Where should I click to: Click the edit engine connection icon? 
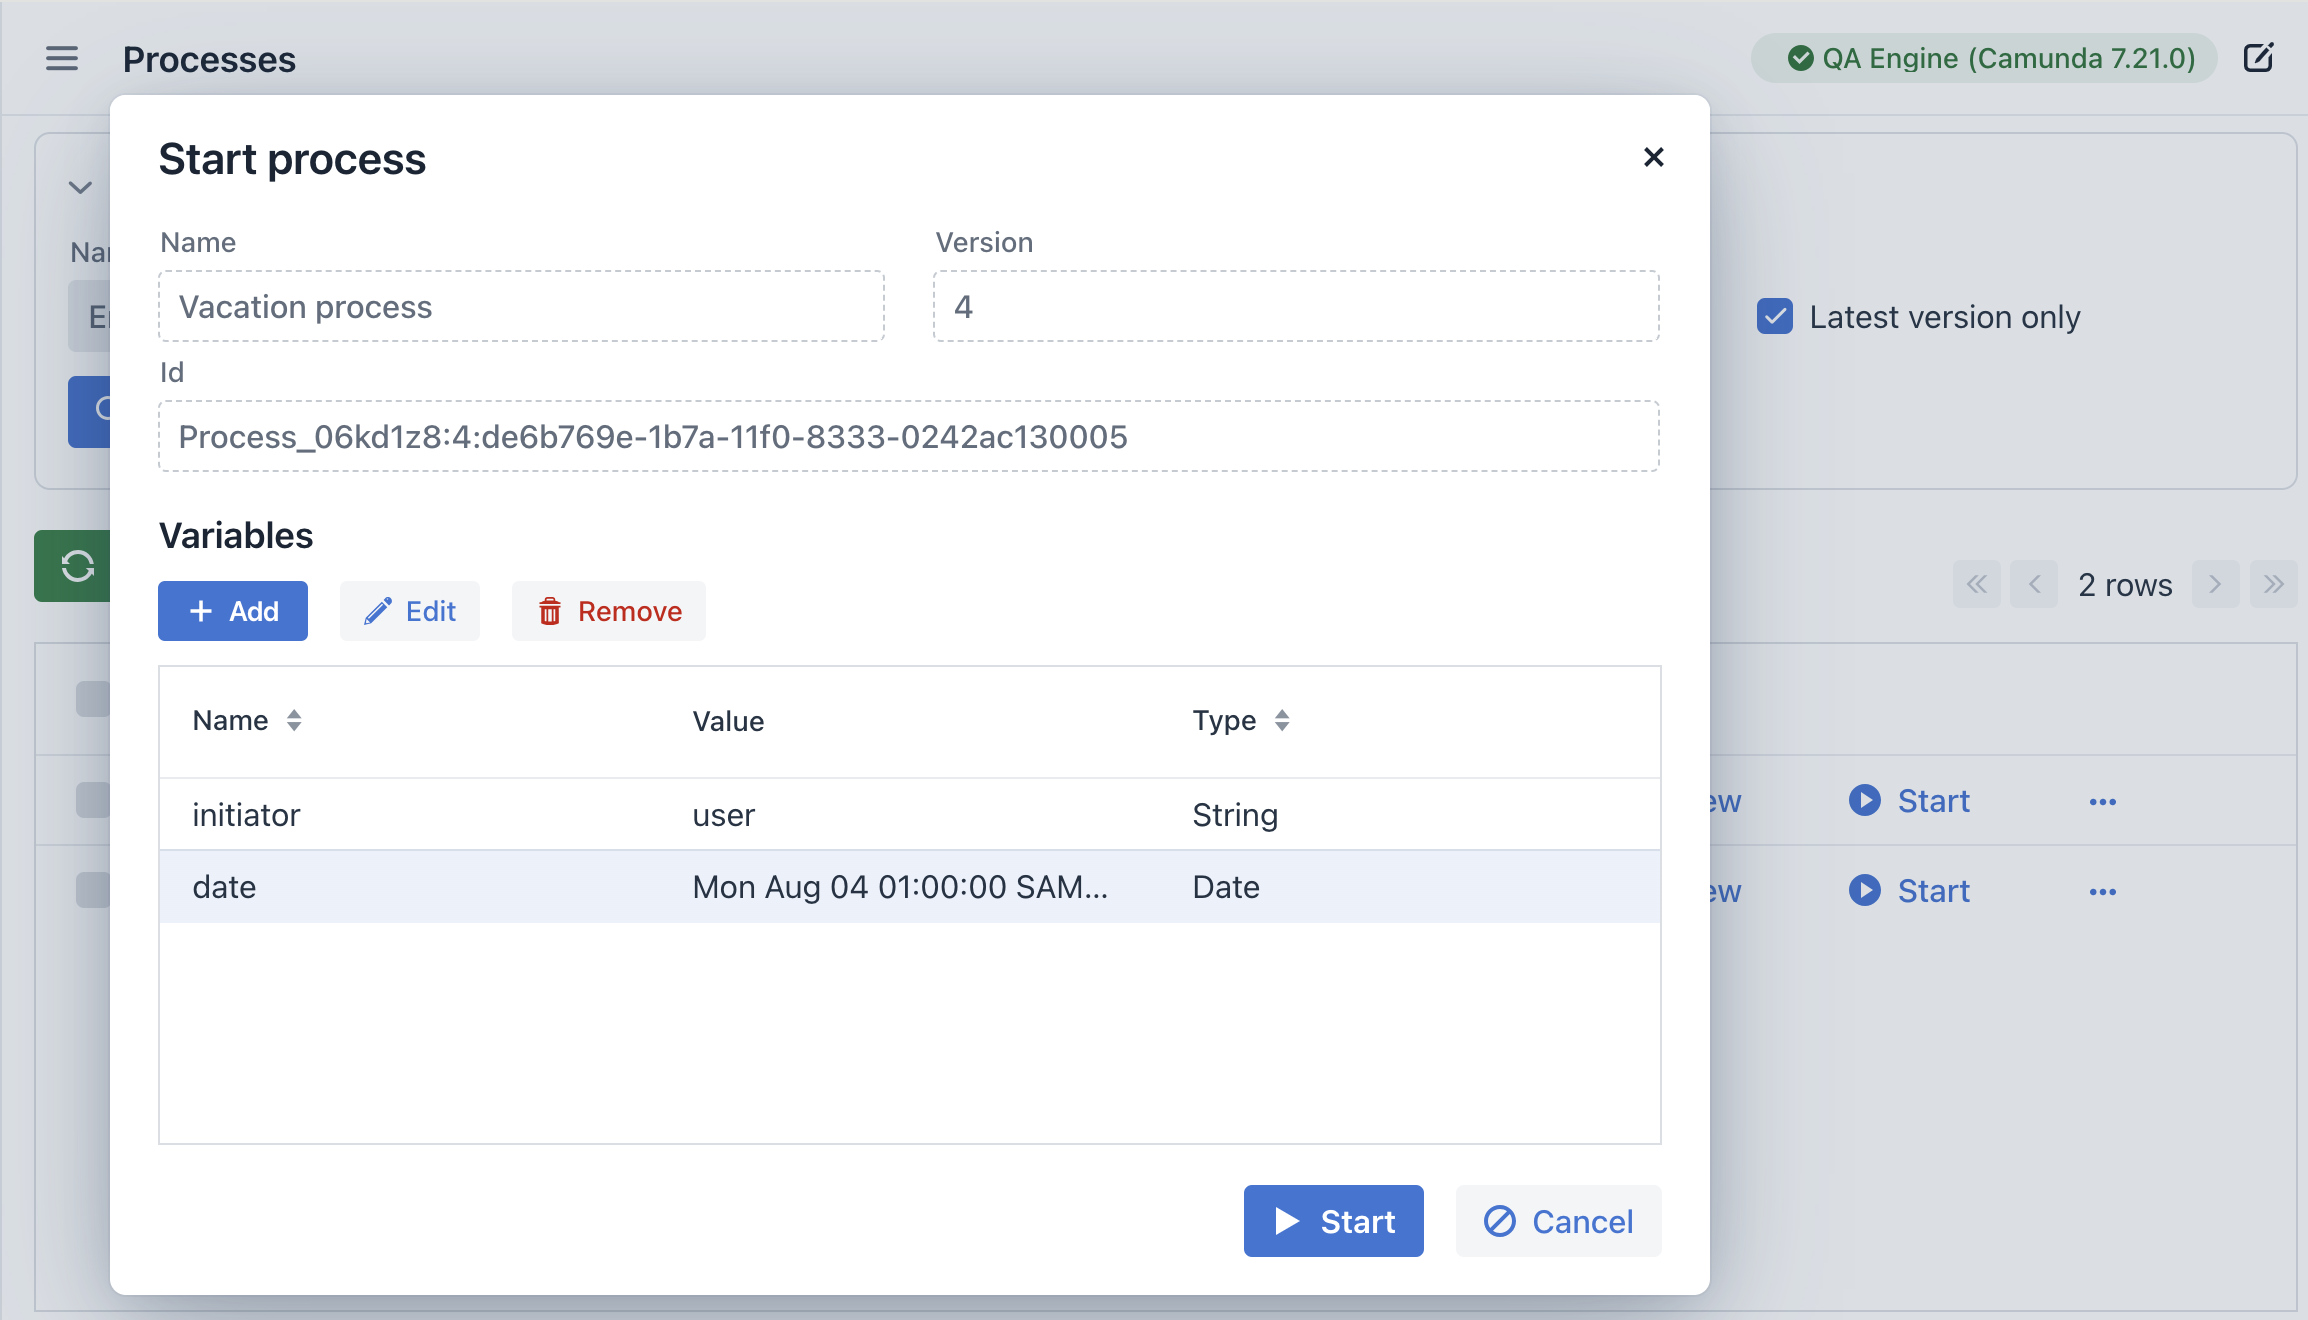[2259, 58]
